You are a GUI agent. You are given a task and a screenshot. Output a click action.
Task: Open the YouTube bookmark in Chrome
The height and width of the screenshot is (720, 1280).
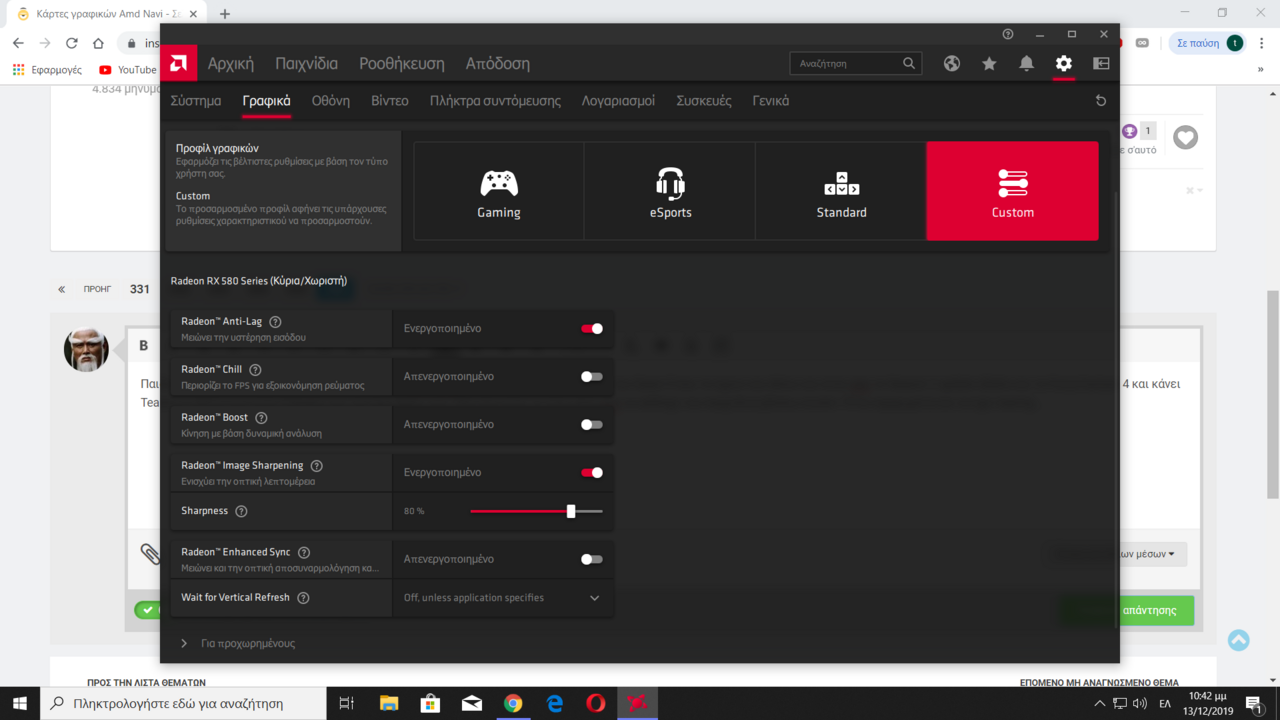point(128,70)
